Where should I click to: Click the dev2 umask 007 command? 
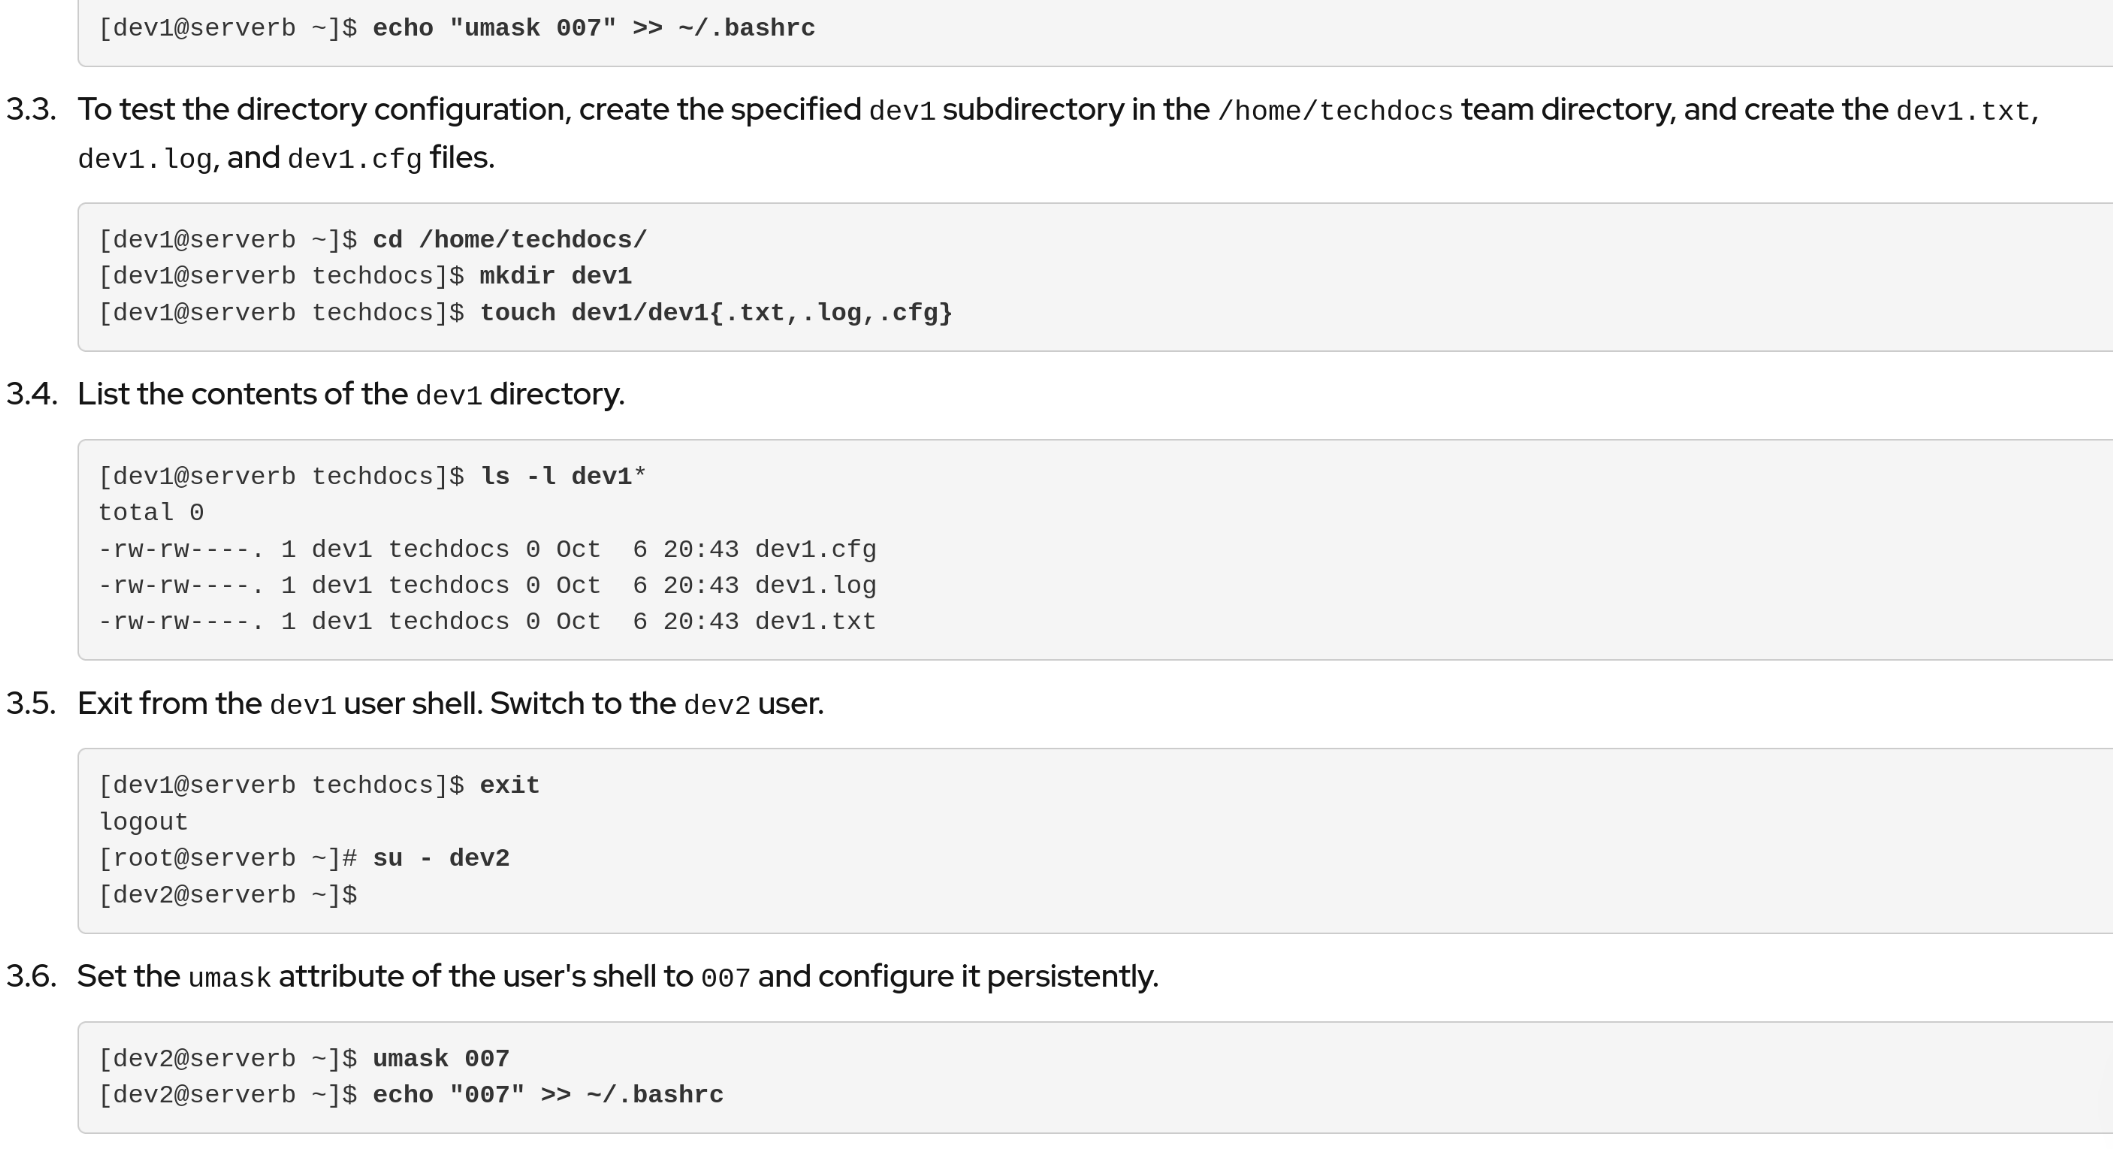pos(441,1059)
